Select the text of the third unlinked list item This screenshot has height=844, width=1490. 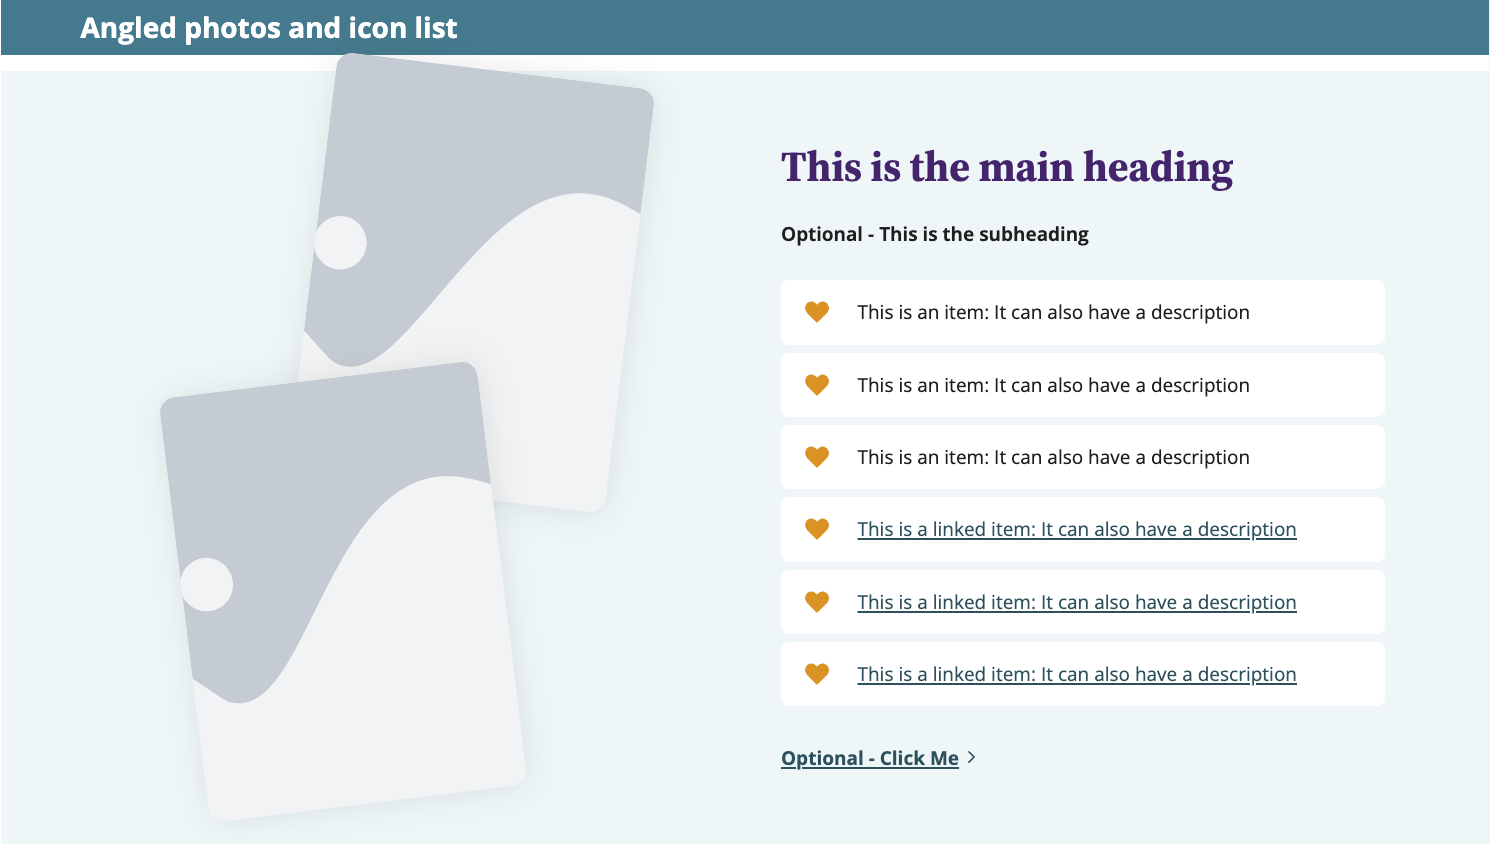coord(1053,457)
